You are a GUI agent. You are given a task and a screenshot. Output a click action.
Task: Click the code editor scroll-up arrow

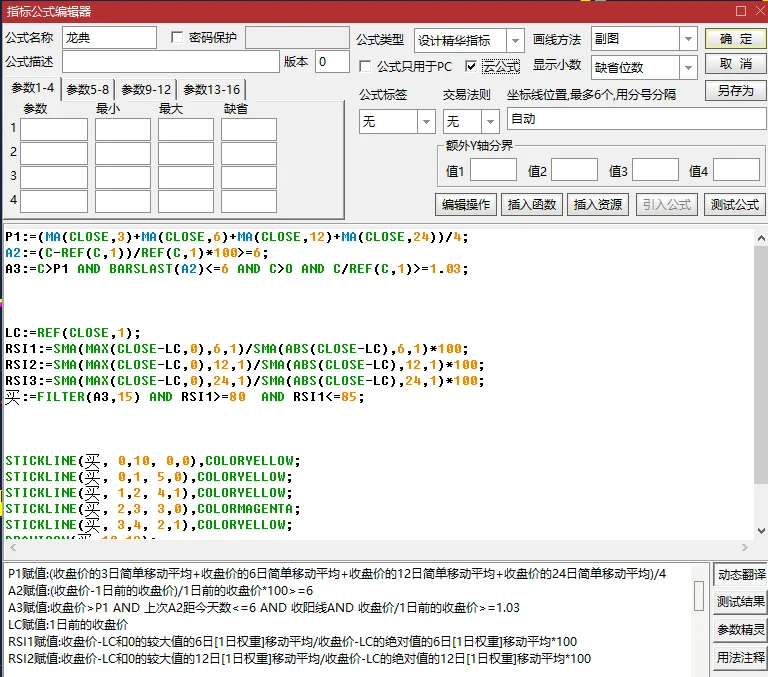[x=761, y=239]
